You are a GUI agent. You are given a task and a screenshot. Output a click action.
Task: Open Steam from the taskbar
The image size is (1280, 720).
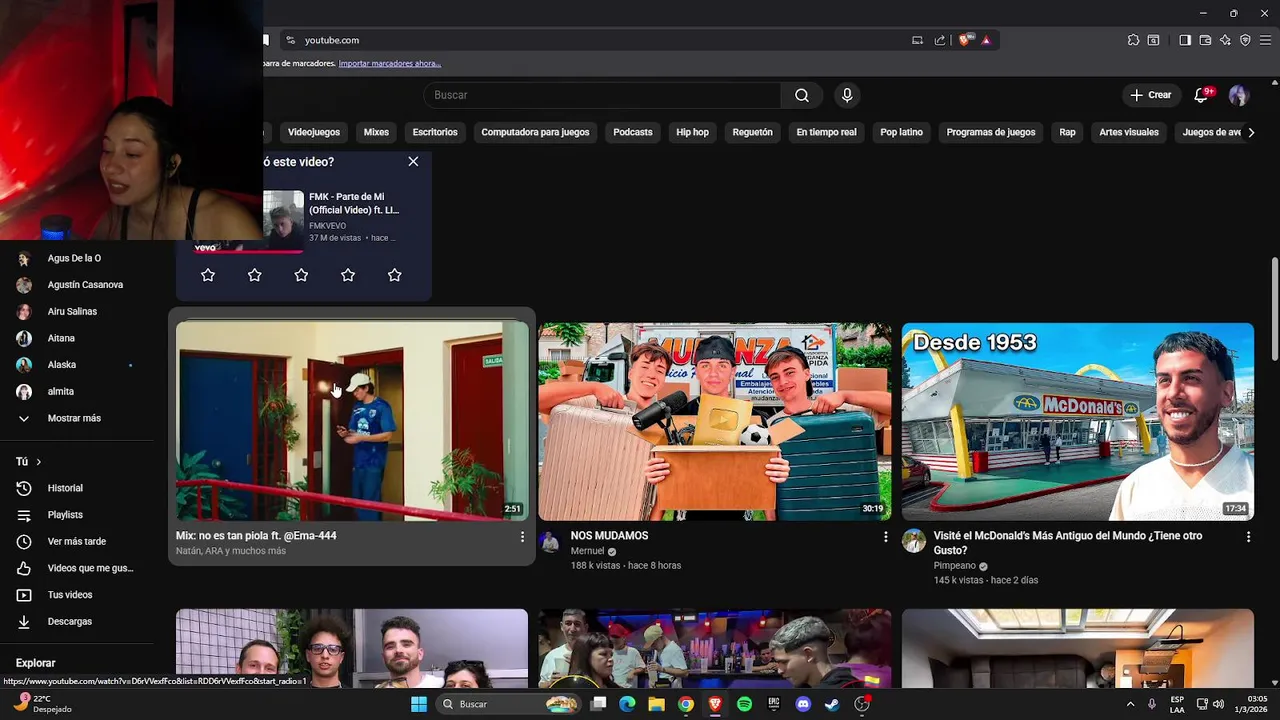[831, 704]
